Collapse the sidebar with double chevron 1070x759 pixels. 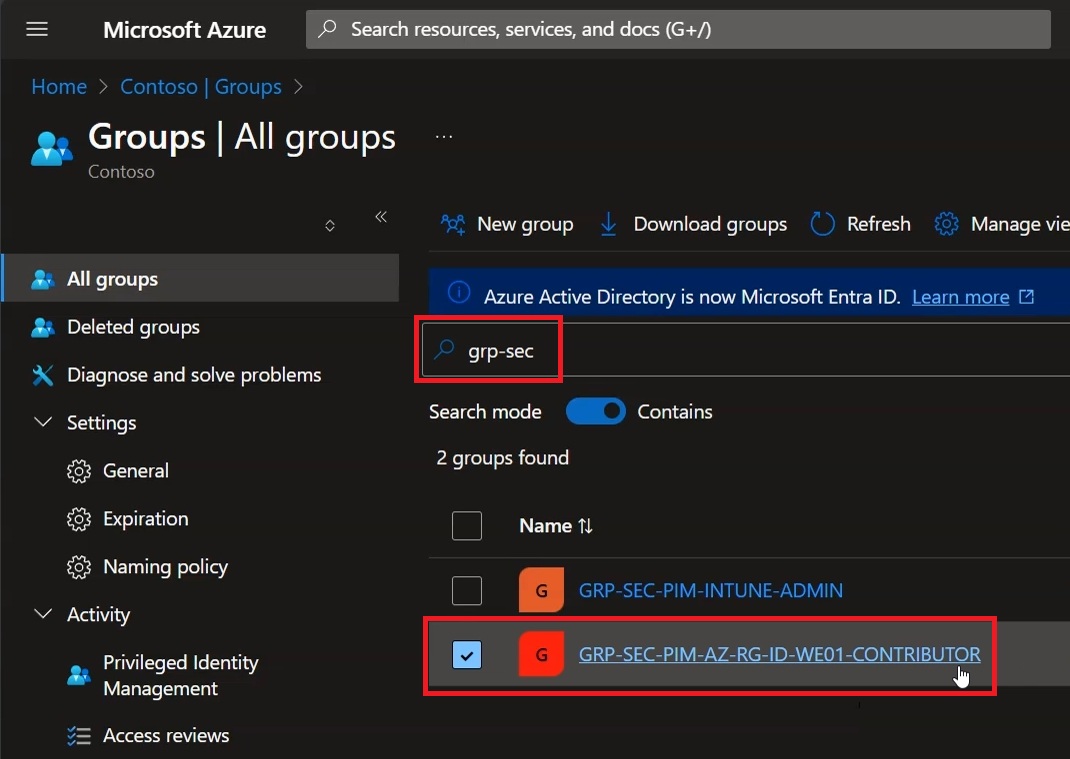tap(381, 217)
